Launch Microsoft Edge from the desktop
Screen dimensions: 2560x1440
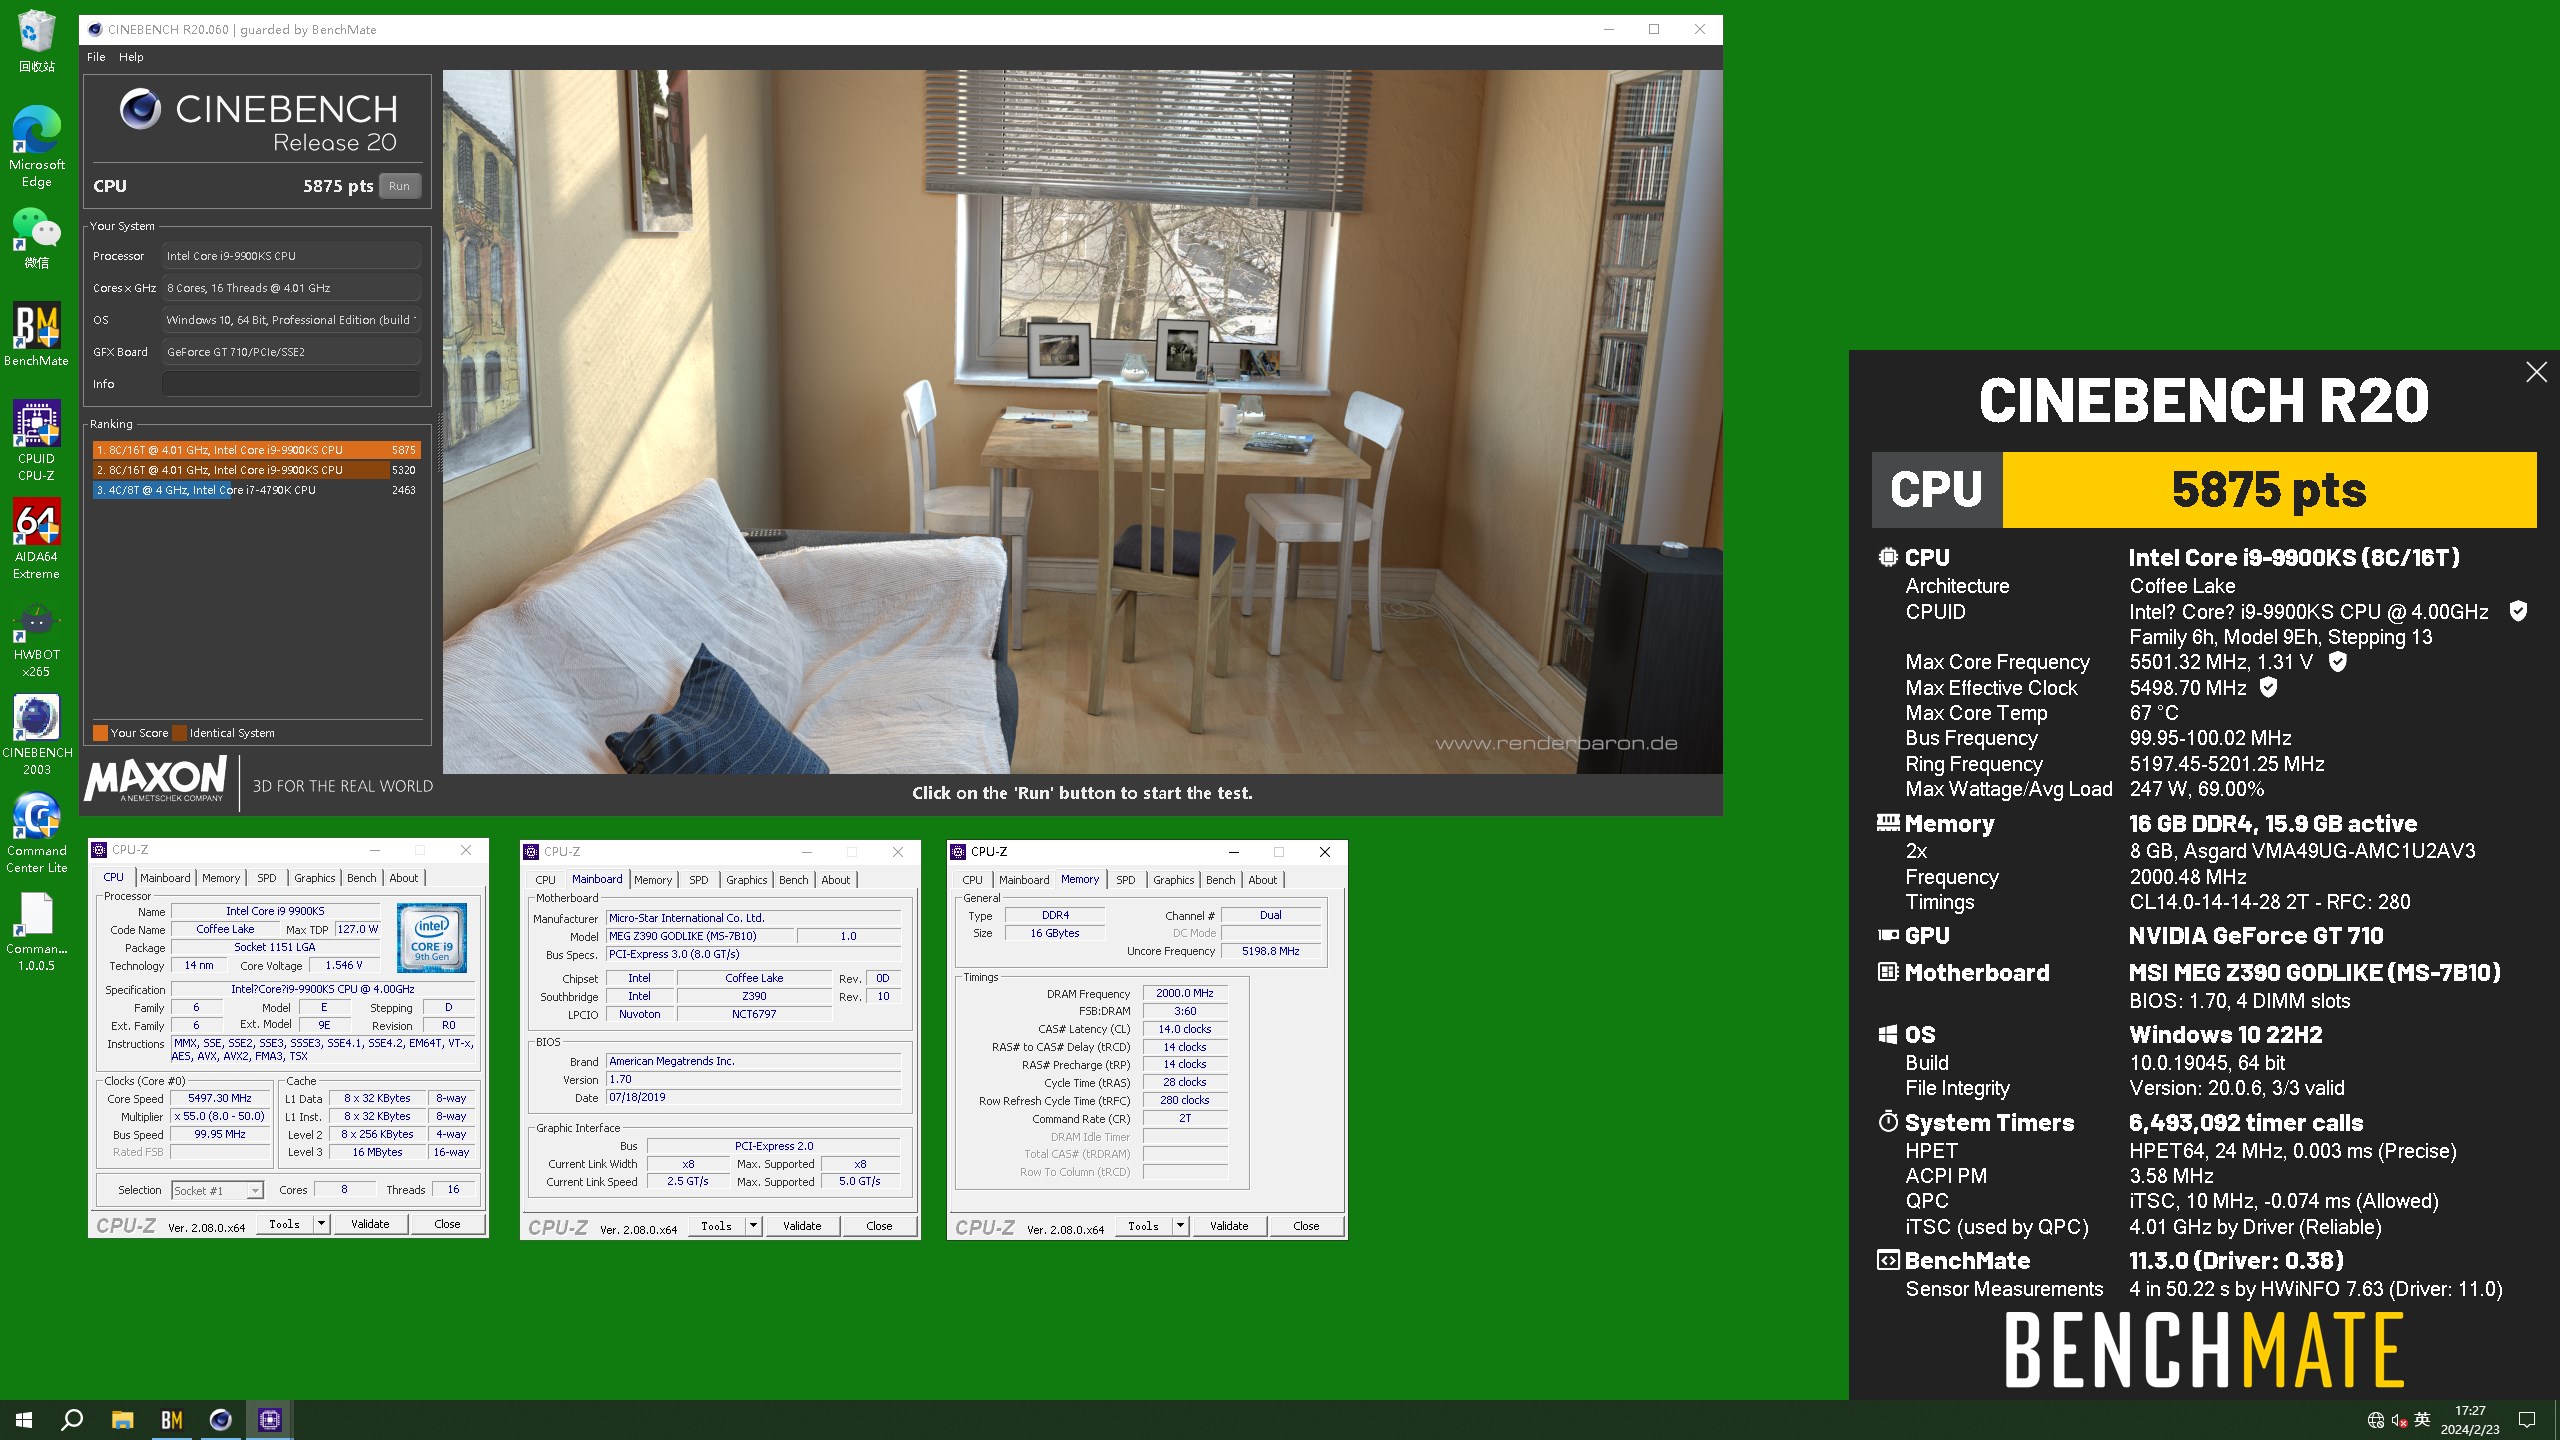coord(37,147)
